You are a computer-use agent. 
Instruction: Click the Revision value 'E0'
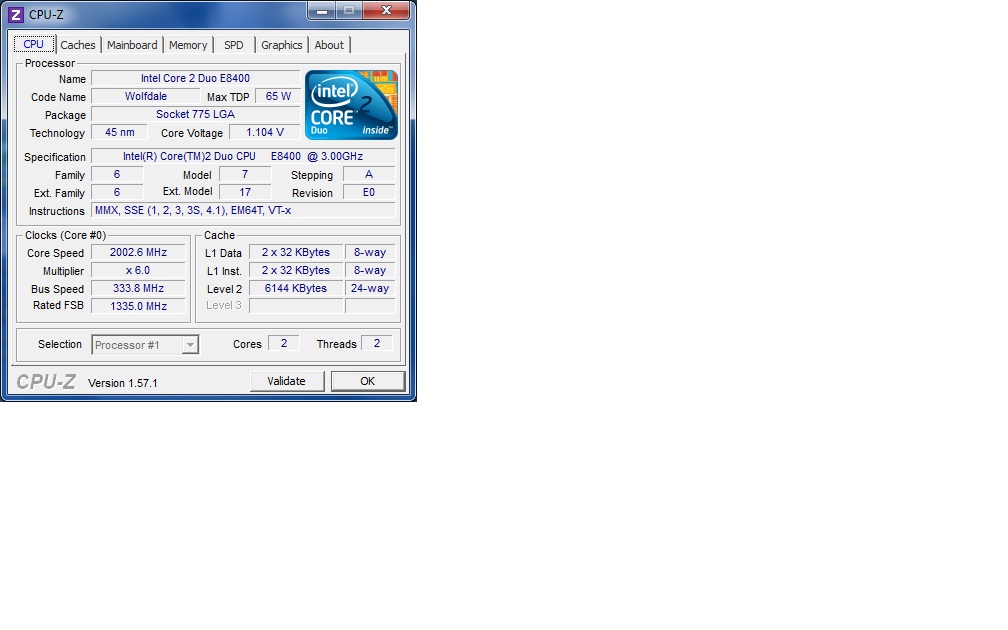[x=369, y=192]
